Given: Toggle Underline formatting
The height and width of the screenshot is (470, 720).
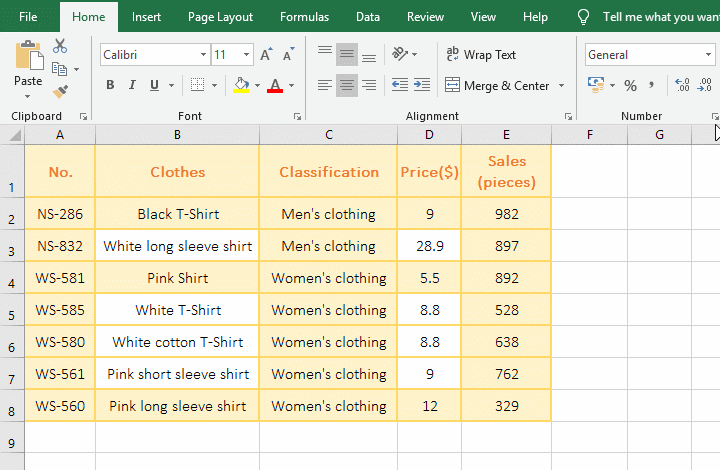Looking at the screenshot, I should (x=154, y=85).
